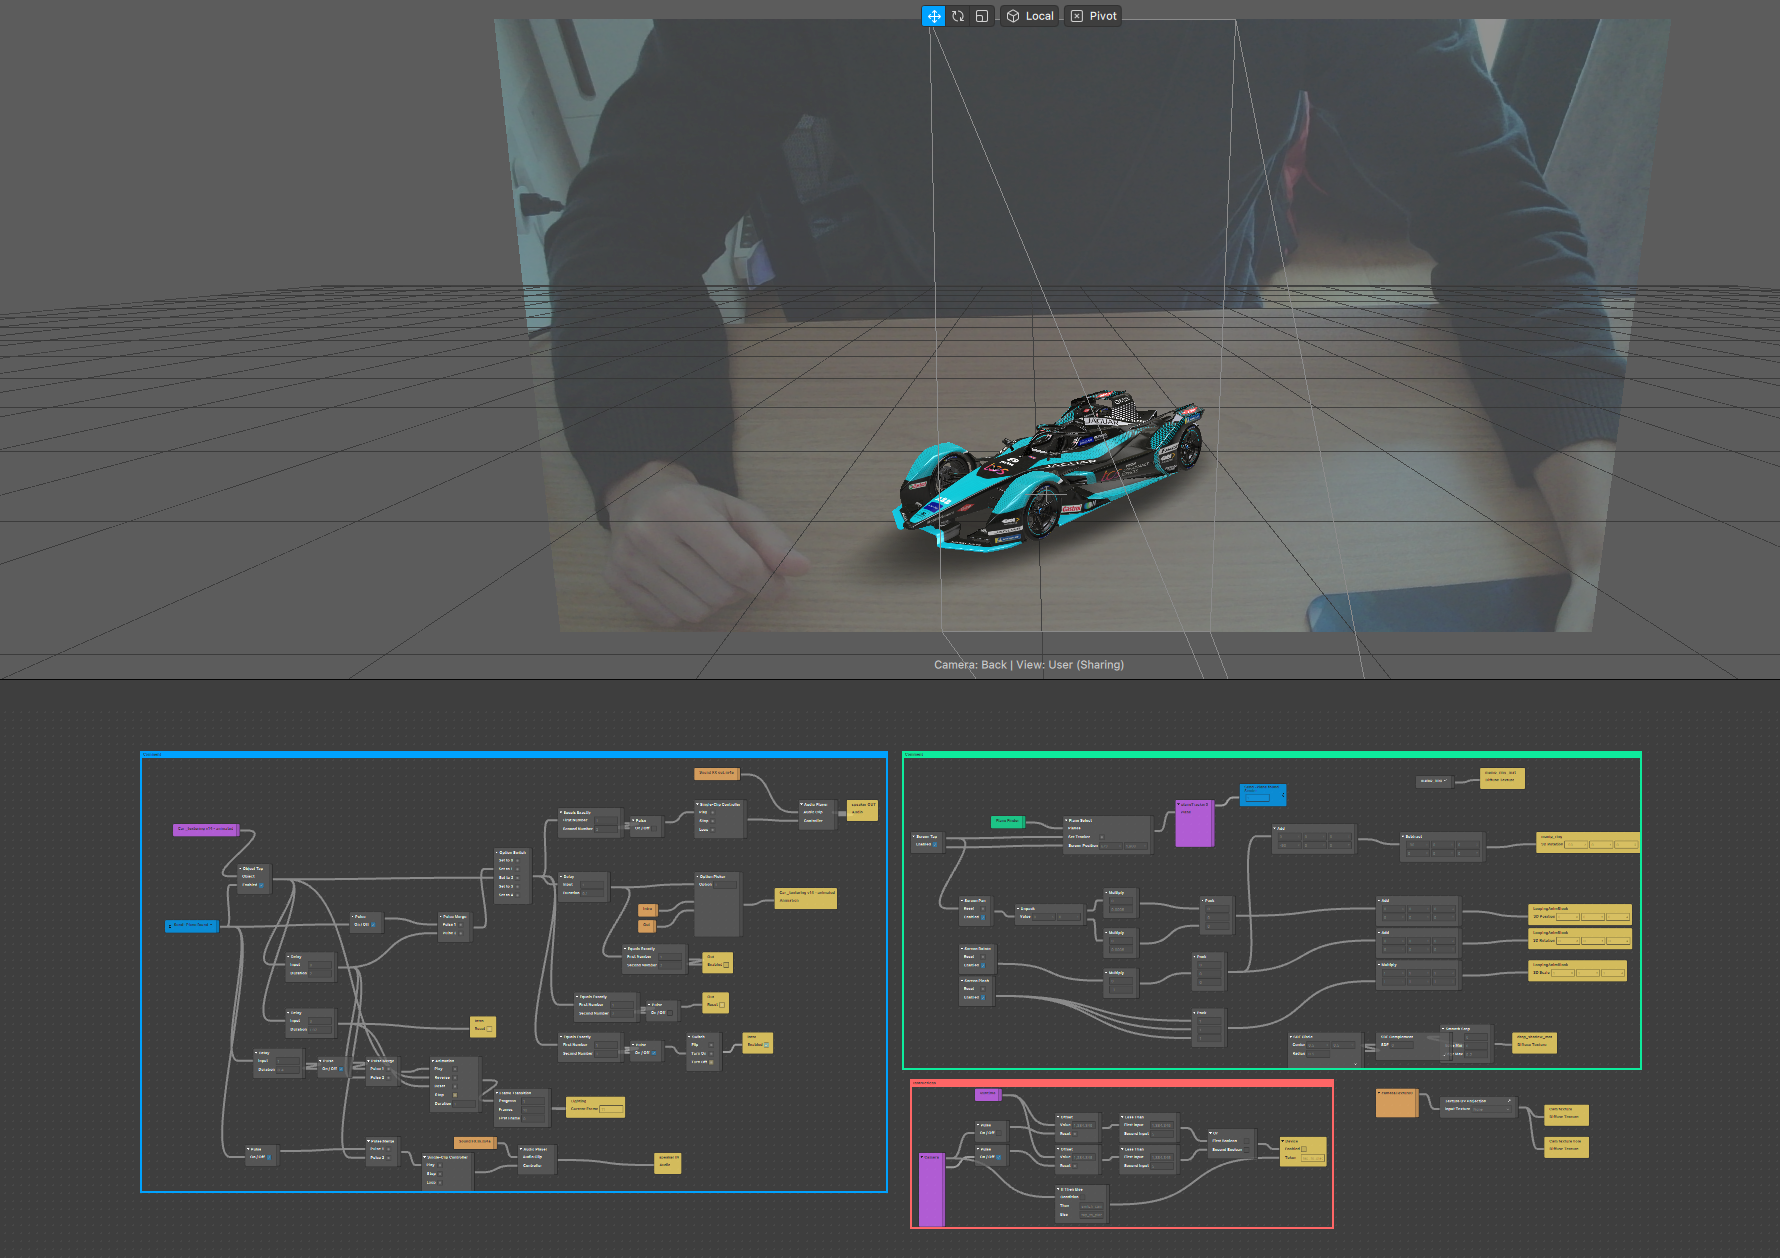Collapse the If Then Else patch node

(1058, 1189)
